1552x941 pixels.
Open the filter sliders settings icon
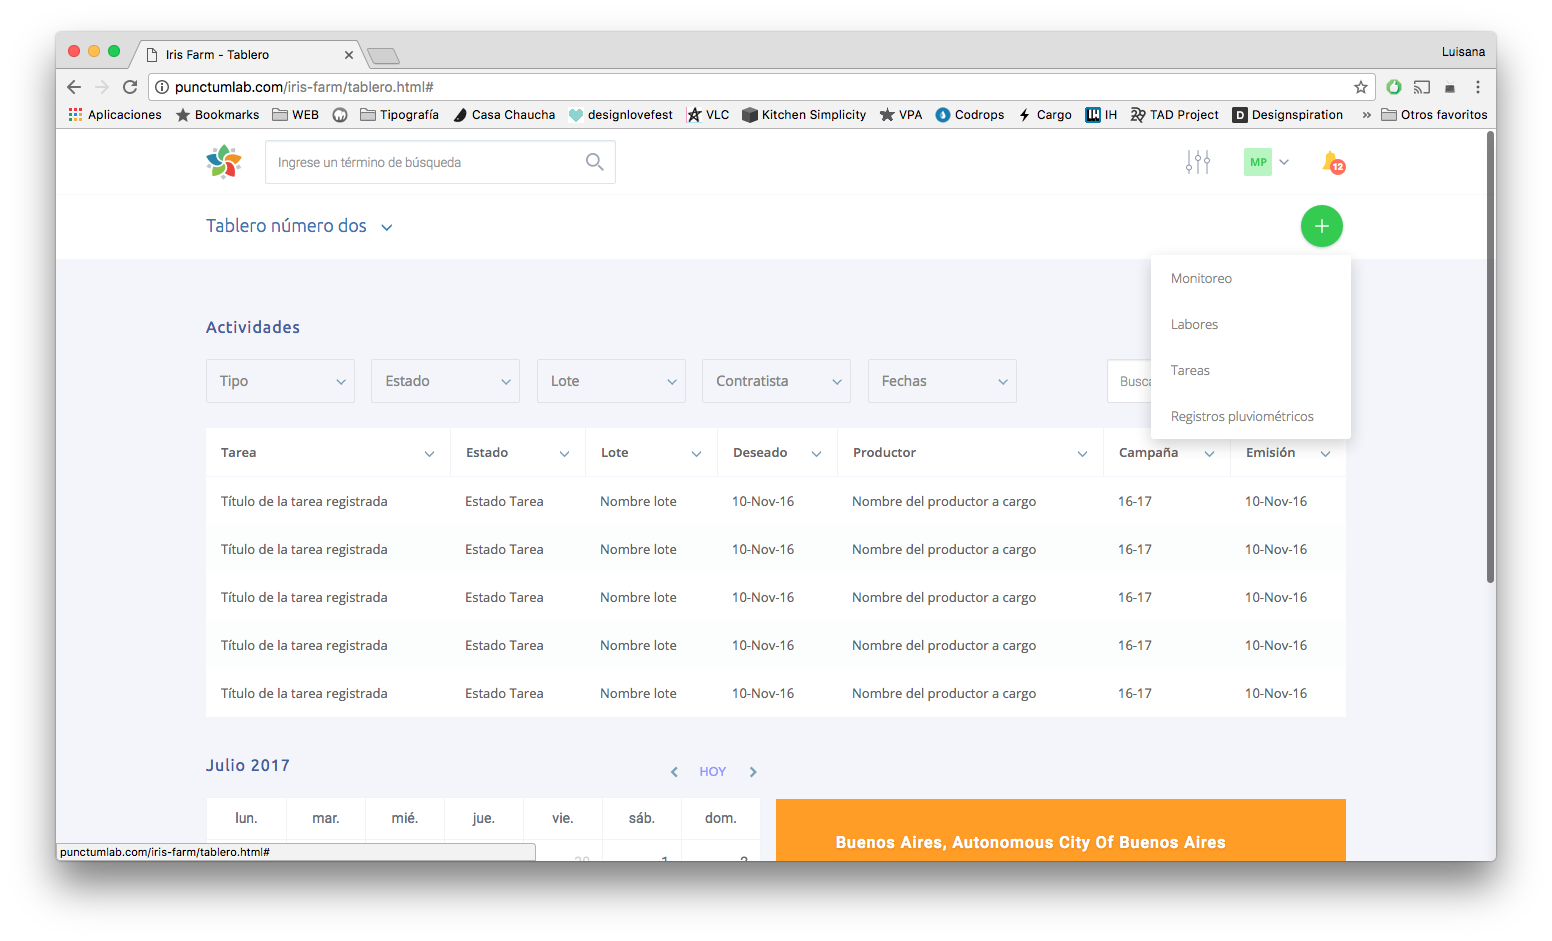(x=1197, y=162)
